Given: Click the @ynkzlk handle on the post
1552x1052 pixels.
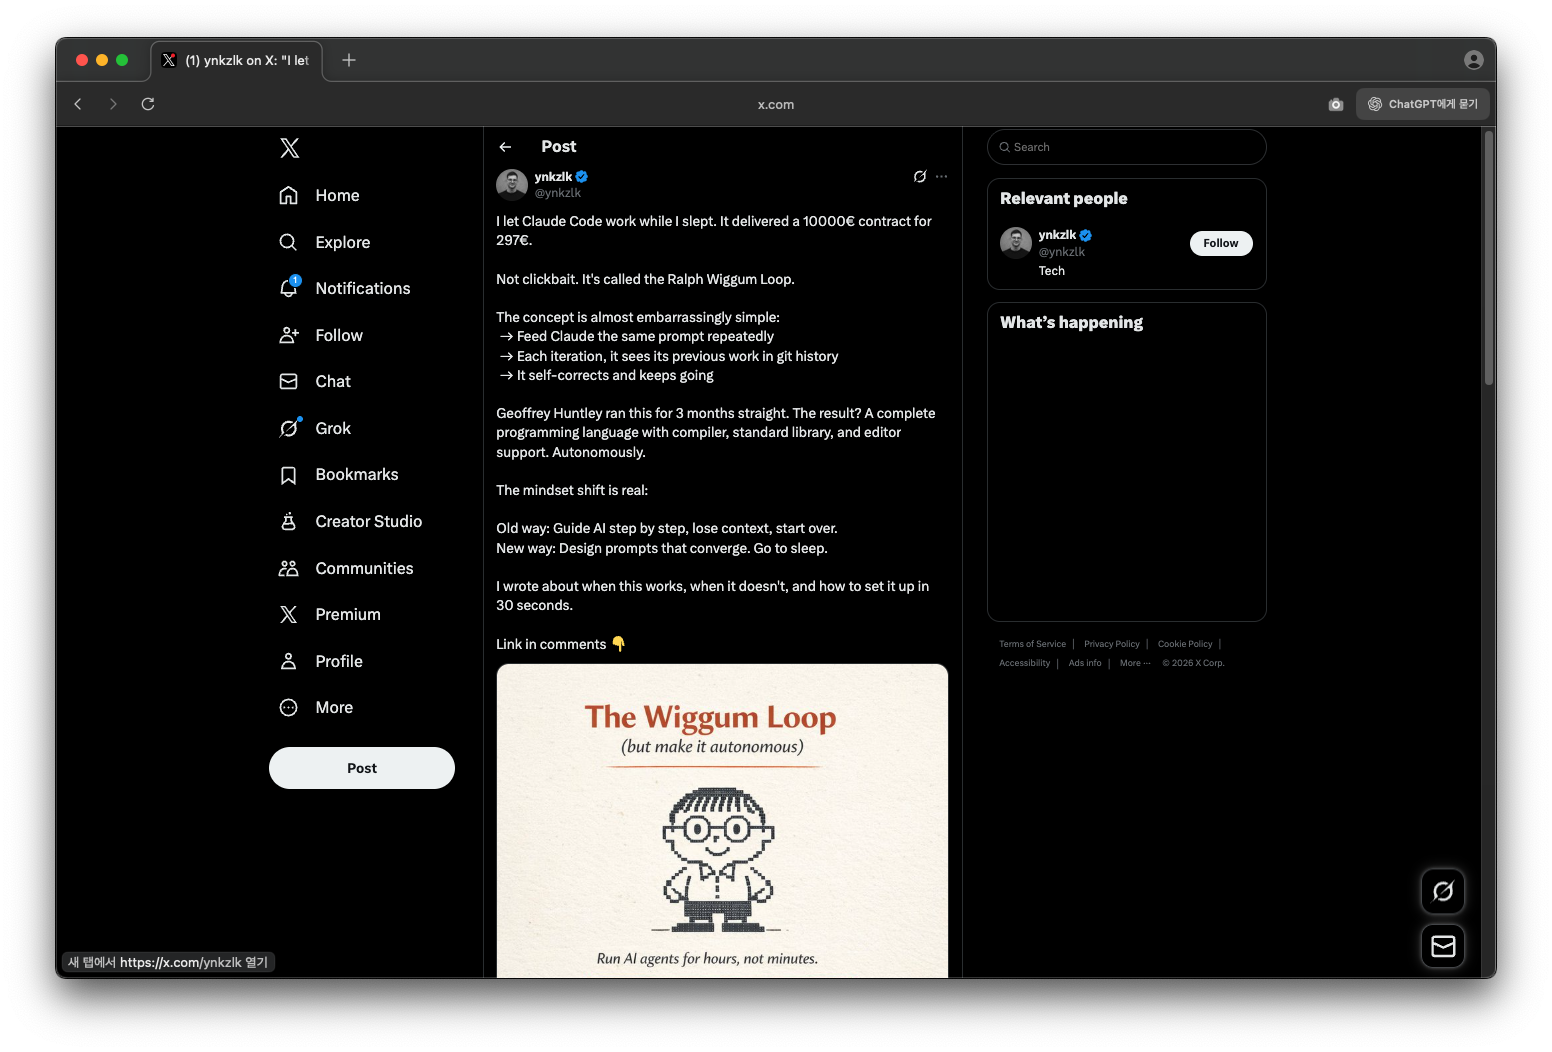Looking at the screenshot, I should 558,193.
